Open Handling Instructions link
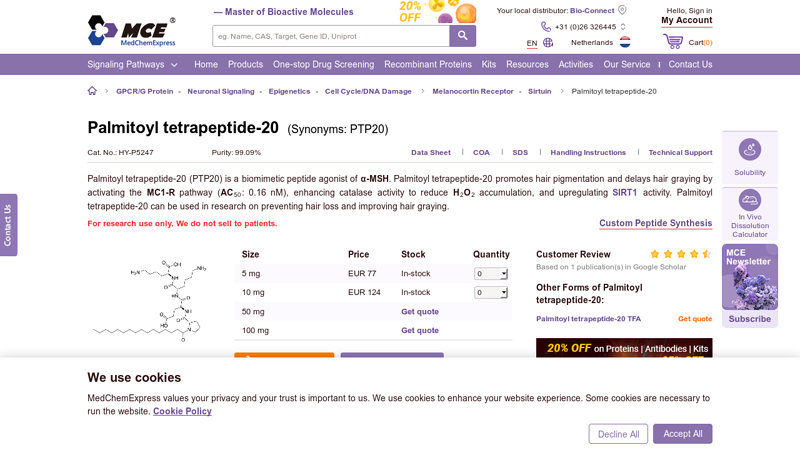Viewport: 800px width, 450px height. [588, 153]
